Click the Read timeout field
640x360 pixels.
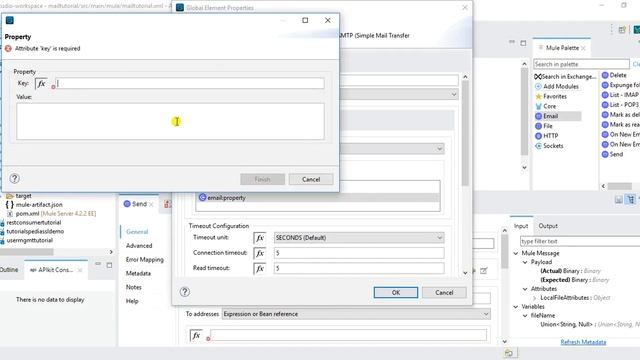[x=359, y=268]
